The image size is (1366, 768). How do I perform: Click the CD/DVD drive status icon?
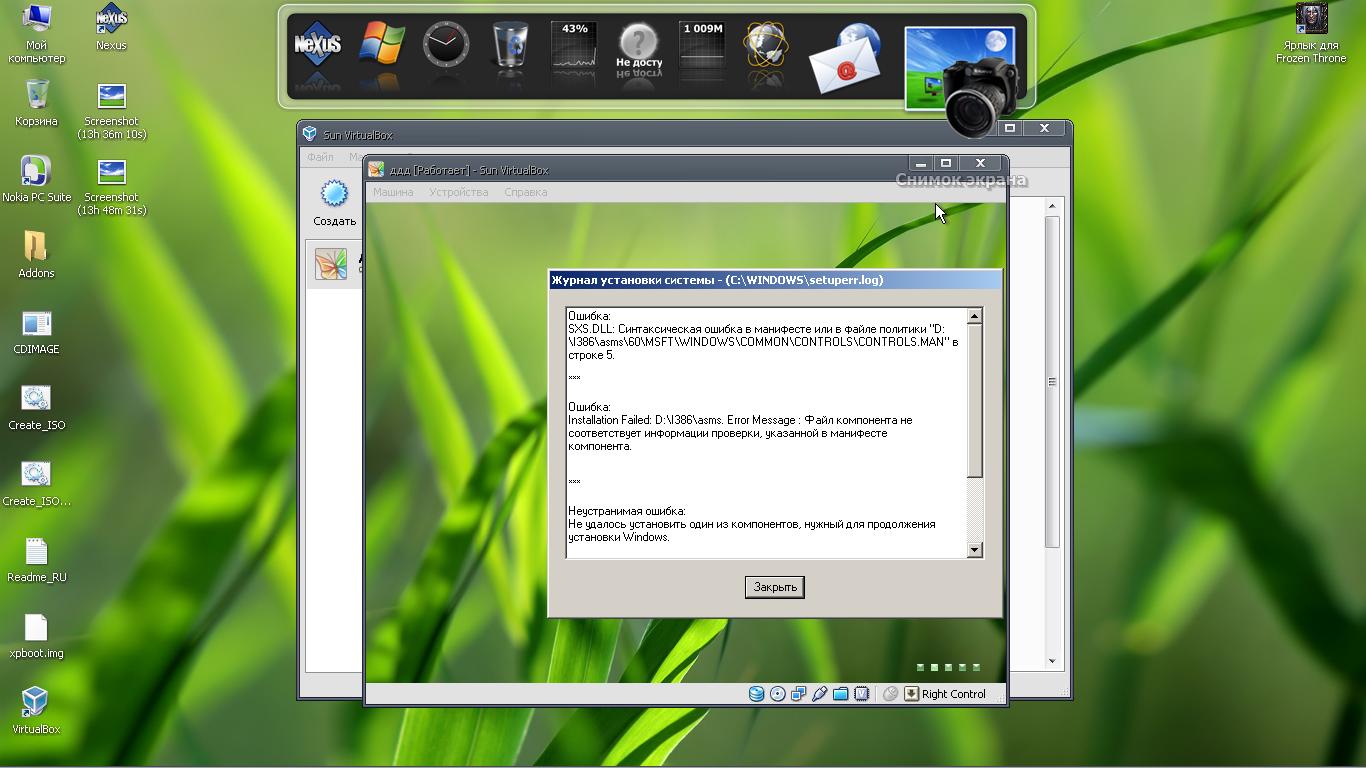pos(778,694)
